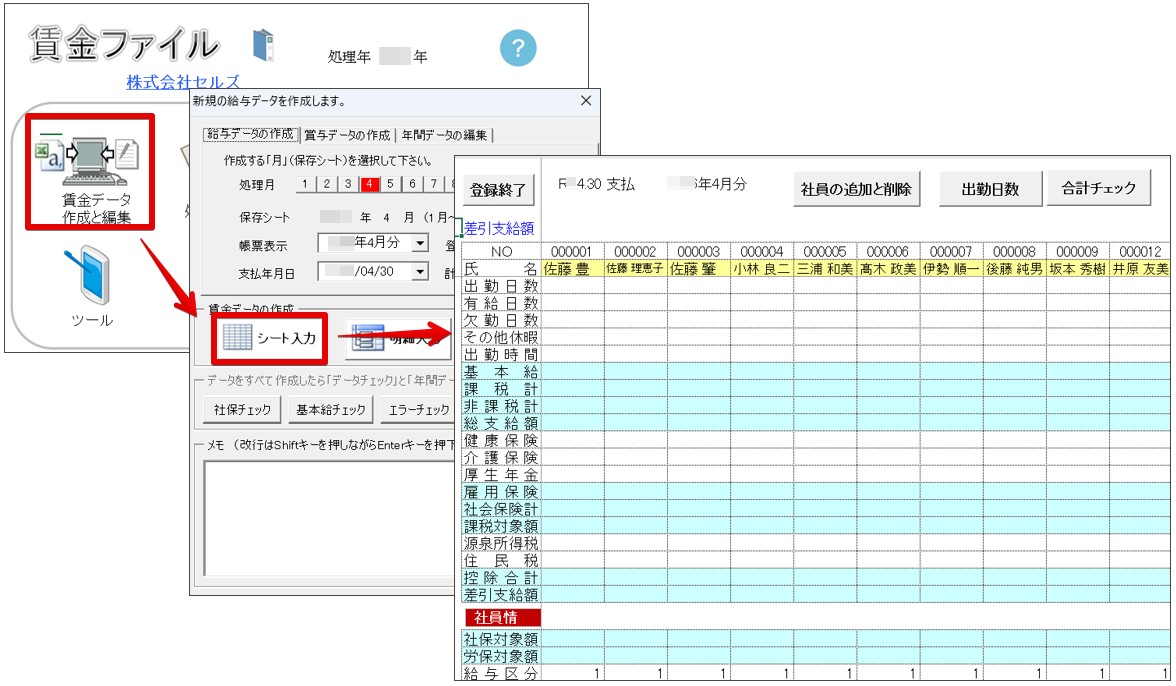Click the 出勤日数 row label
This screenshot has width=1176, height=686.
[x=501, y=286]
